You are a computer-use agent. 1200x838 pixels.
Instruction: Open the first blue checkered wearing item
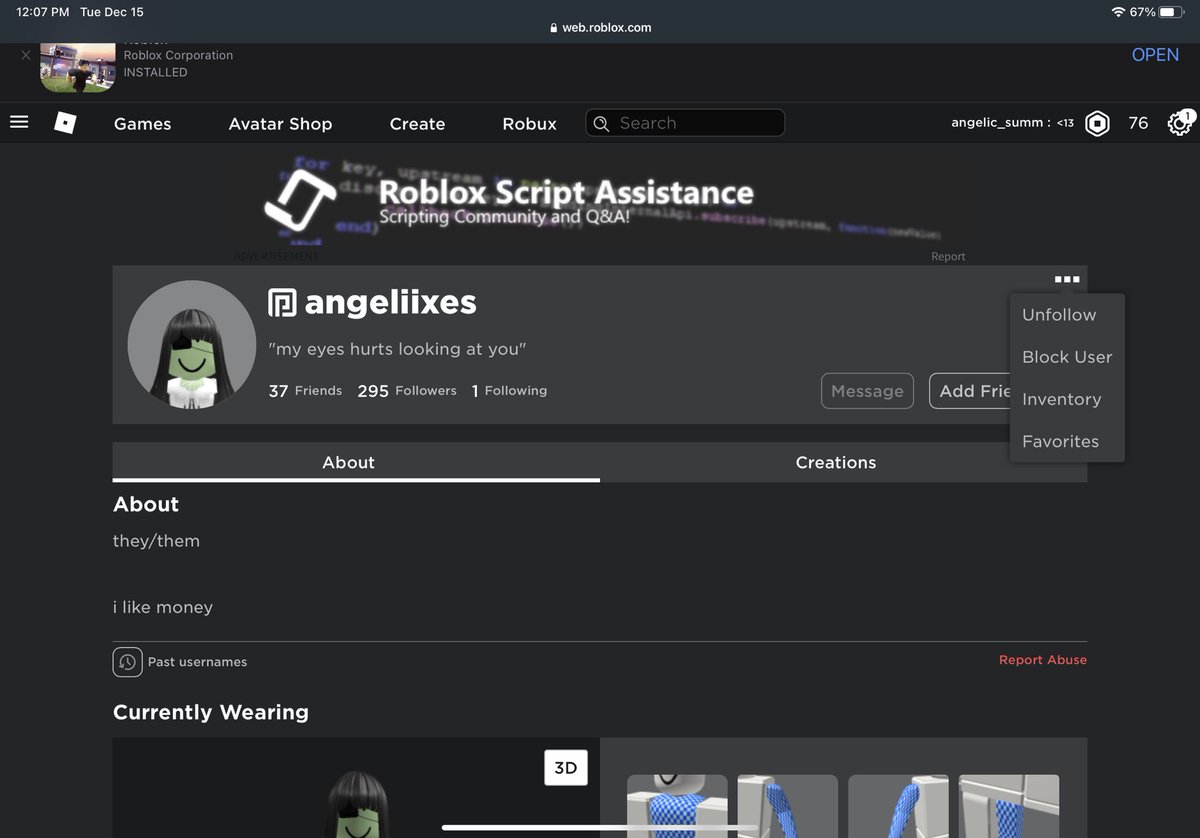click(677, 806)
